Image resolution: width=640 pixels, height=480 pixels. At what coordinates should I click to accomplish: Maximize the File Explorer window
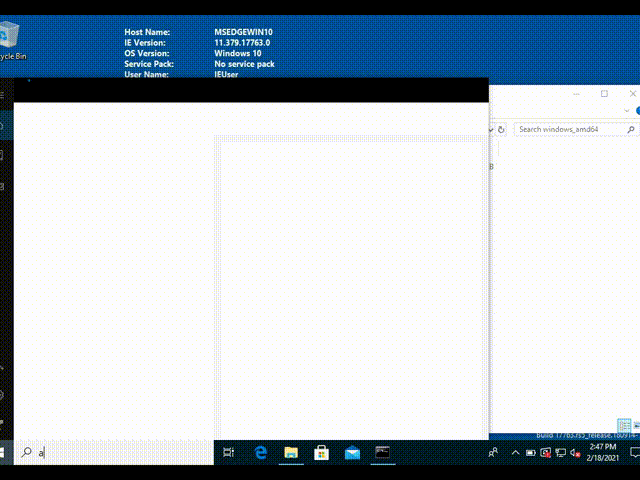[604, 93]
